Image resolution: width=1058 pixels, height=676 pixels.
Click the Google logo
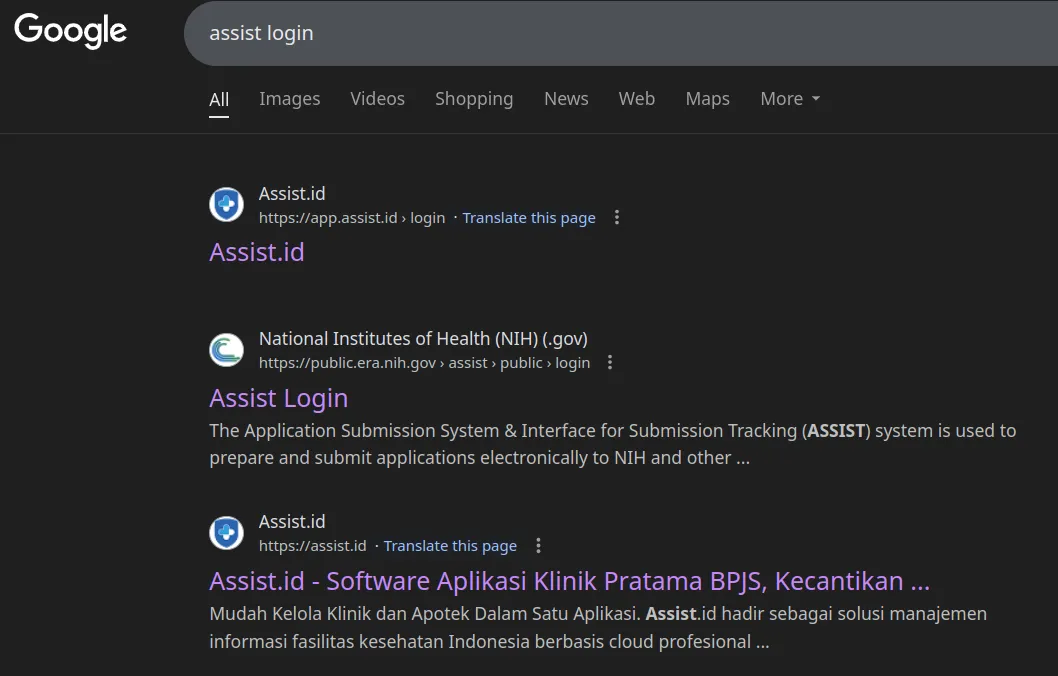click(70, 30)
